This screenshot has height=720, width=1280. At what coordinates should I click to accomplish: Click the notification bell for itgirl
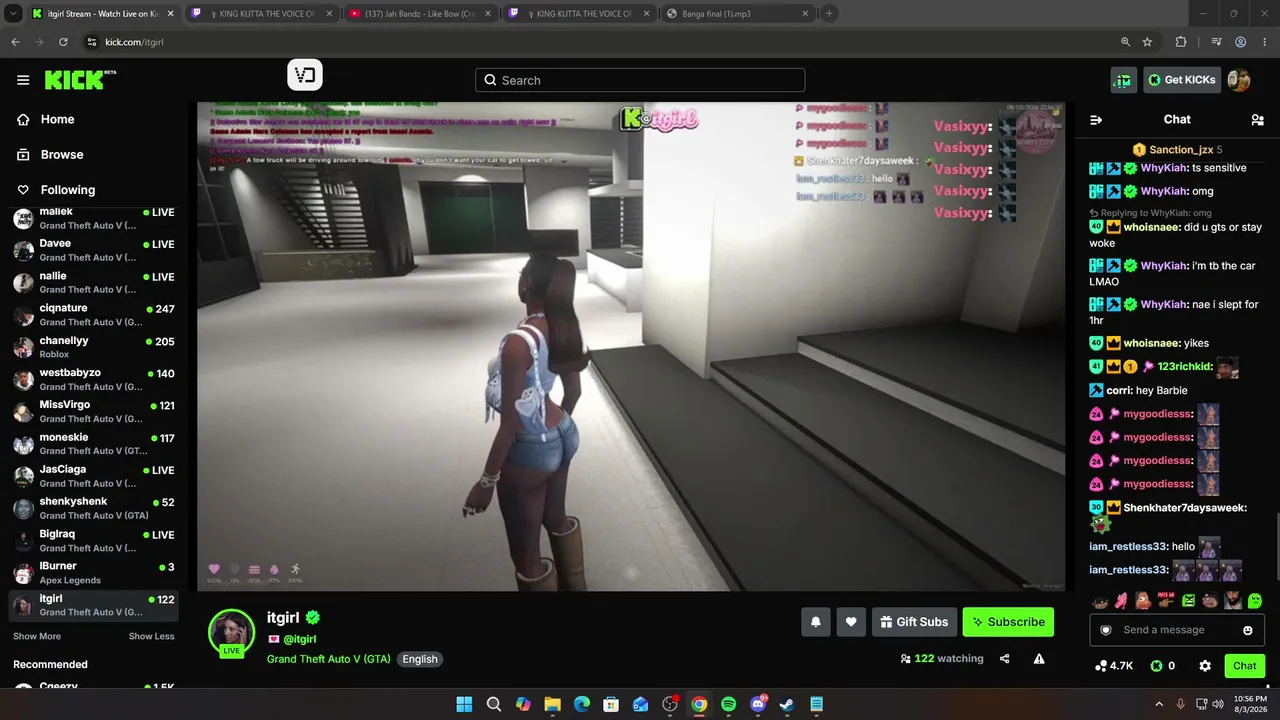[816, 622]
